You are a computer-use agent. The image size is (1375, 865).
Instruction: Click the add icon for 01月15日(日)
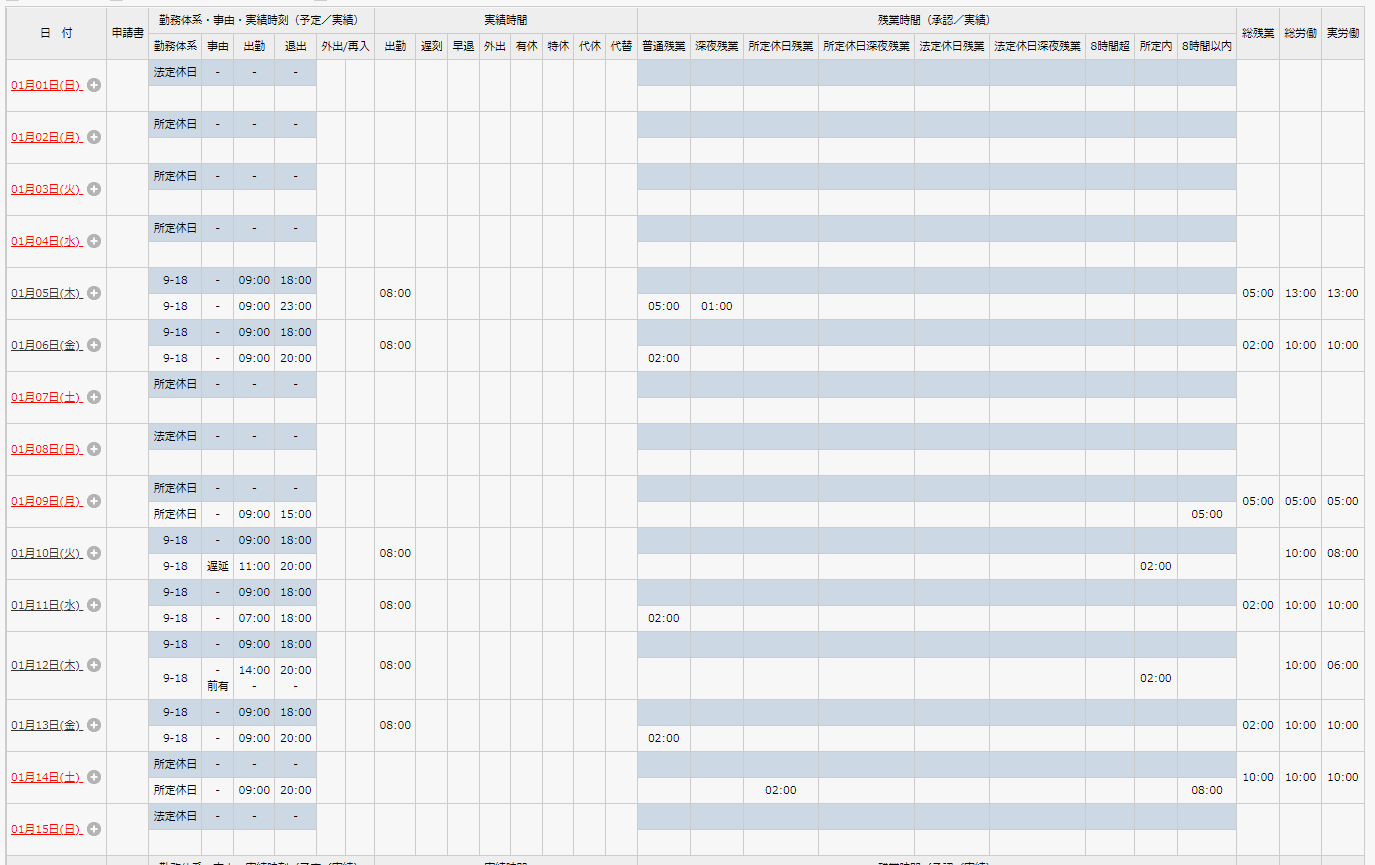[94, 830]
